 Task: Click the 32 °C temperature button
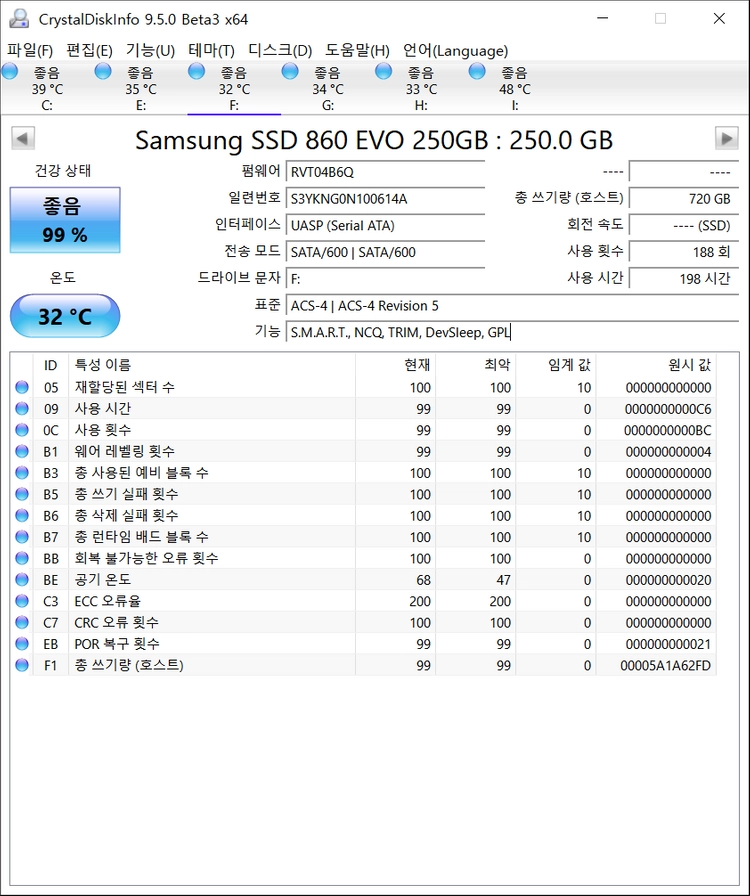click(x=65, y=316)
